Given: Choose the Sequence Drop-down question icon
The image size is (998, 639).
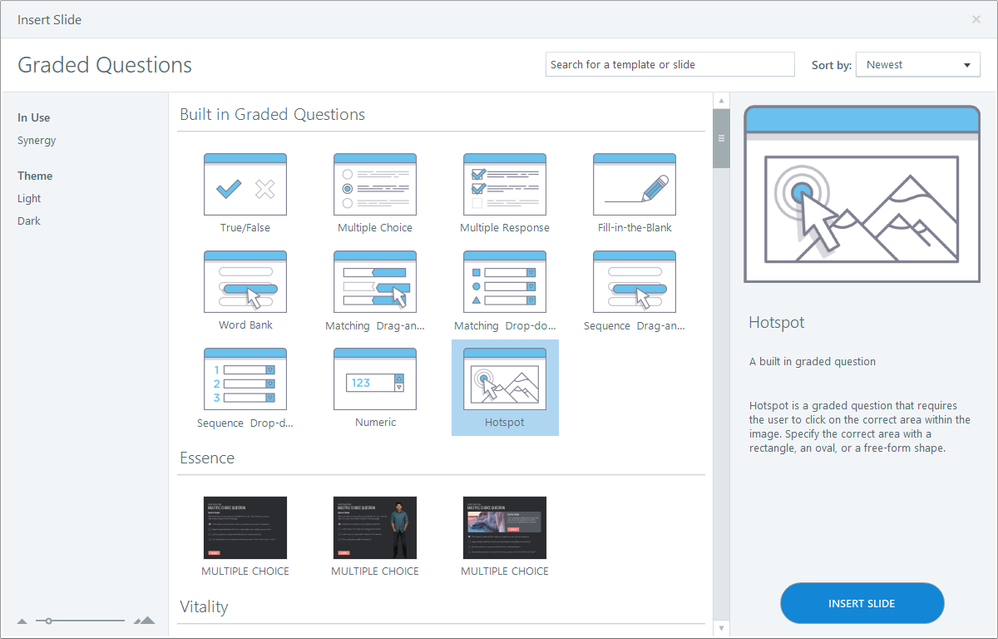Looking at the screenshot, I should (245, 379).
